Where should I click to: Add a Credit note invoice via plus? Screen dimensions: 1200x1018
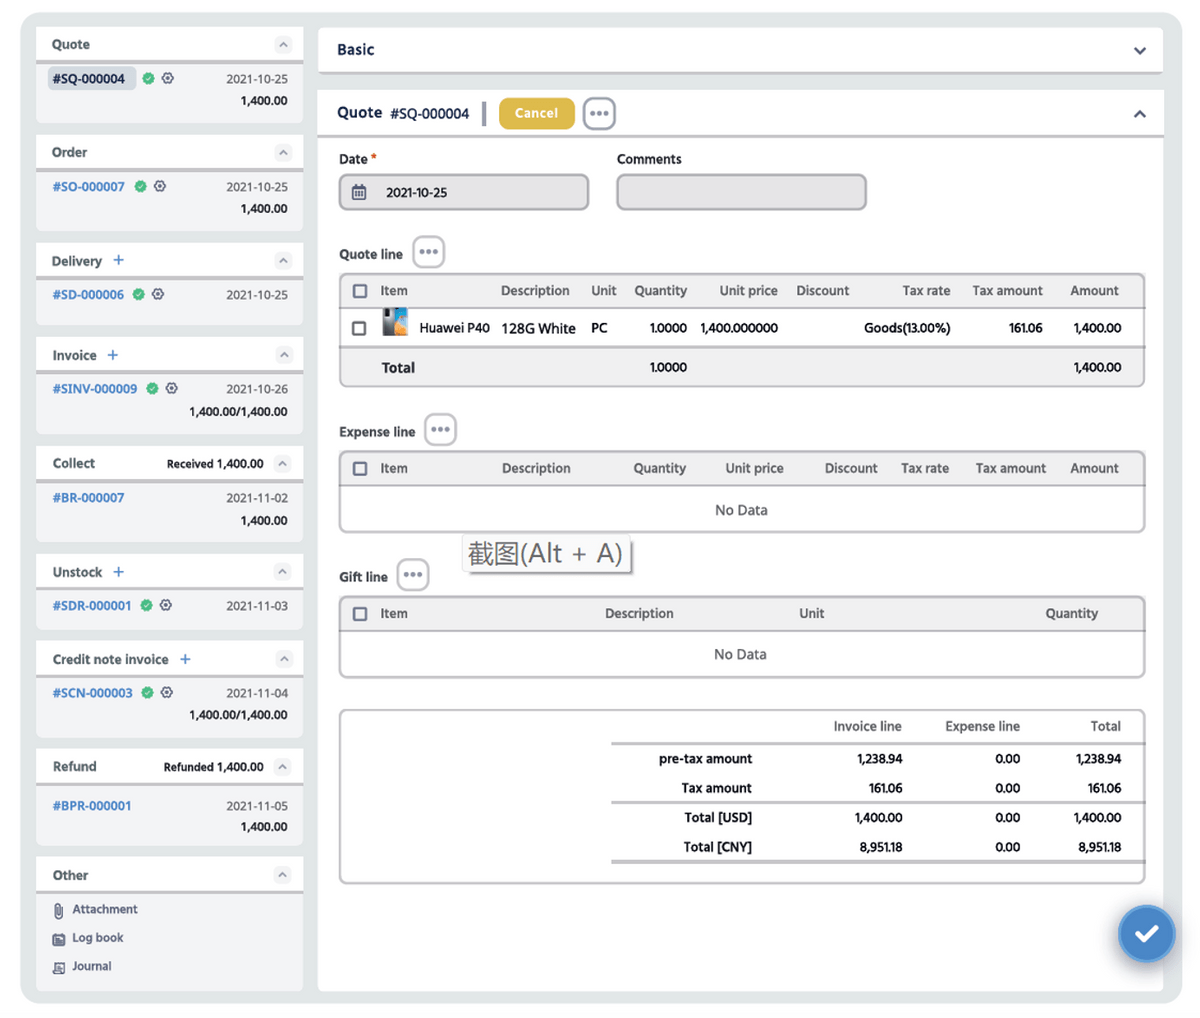click(185, 659)
